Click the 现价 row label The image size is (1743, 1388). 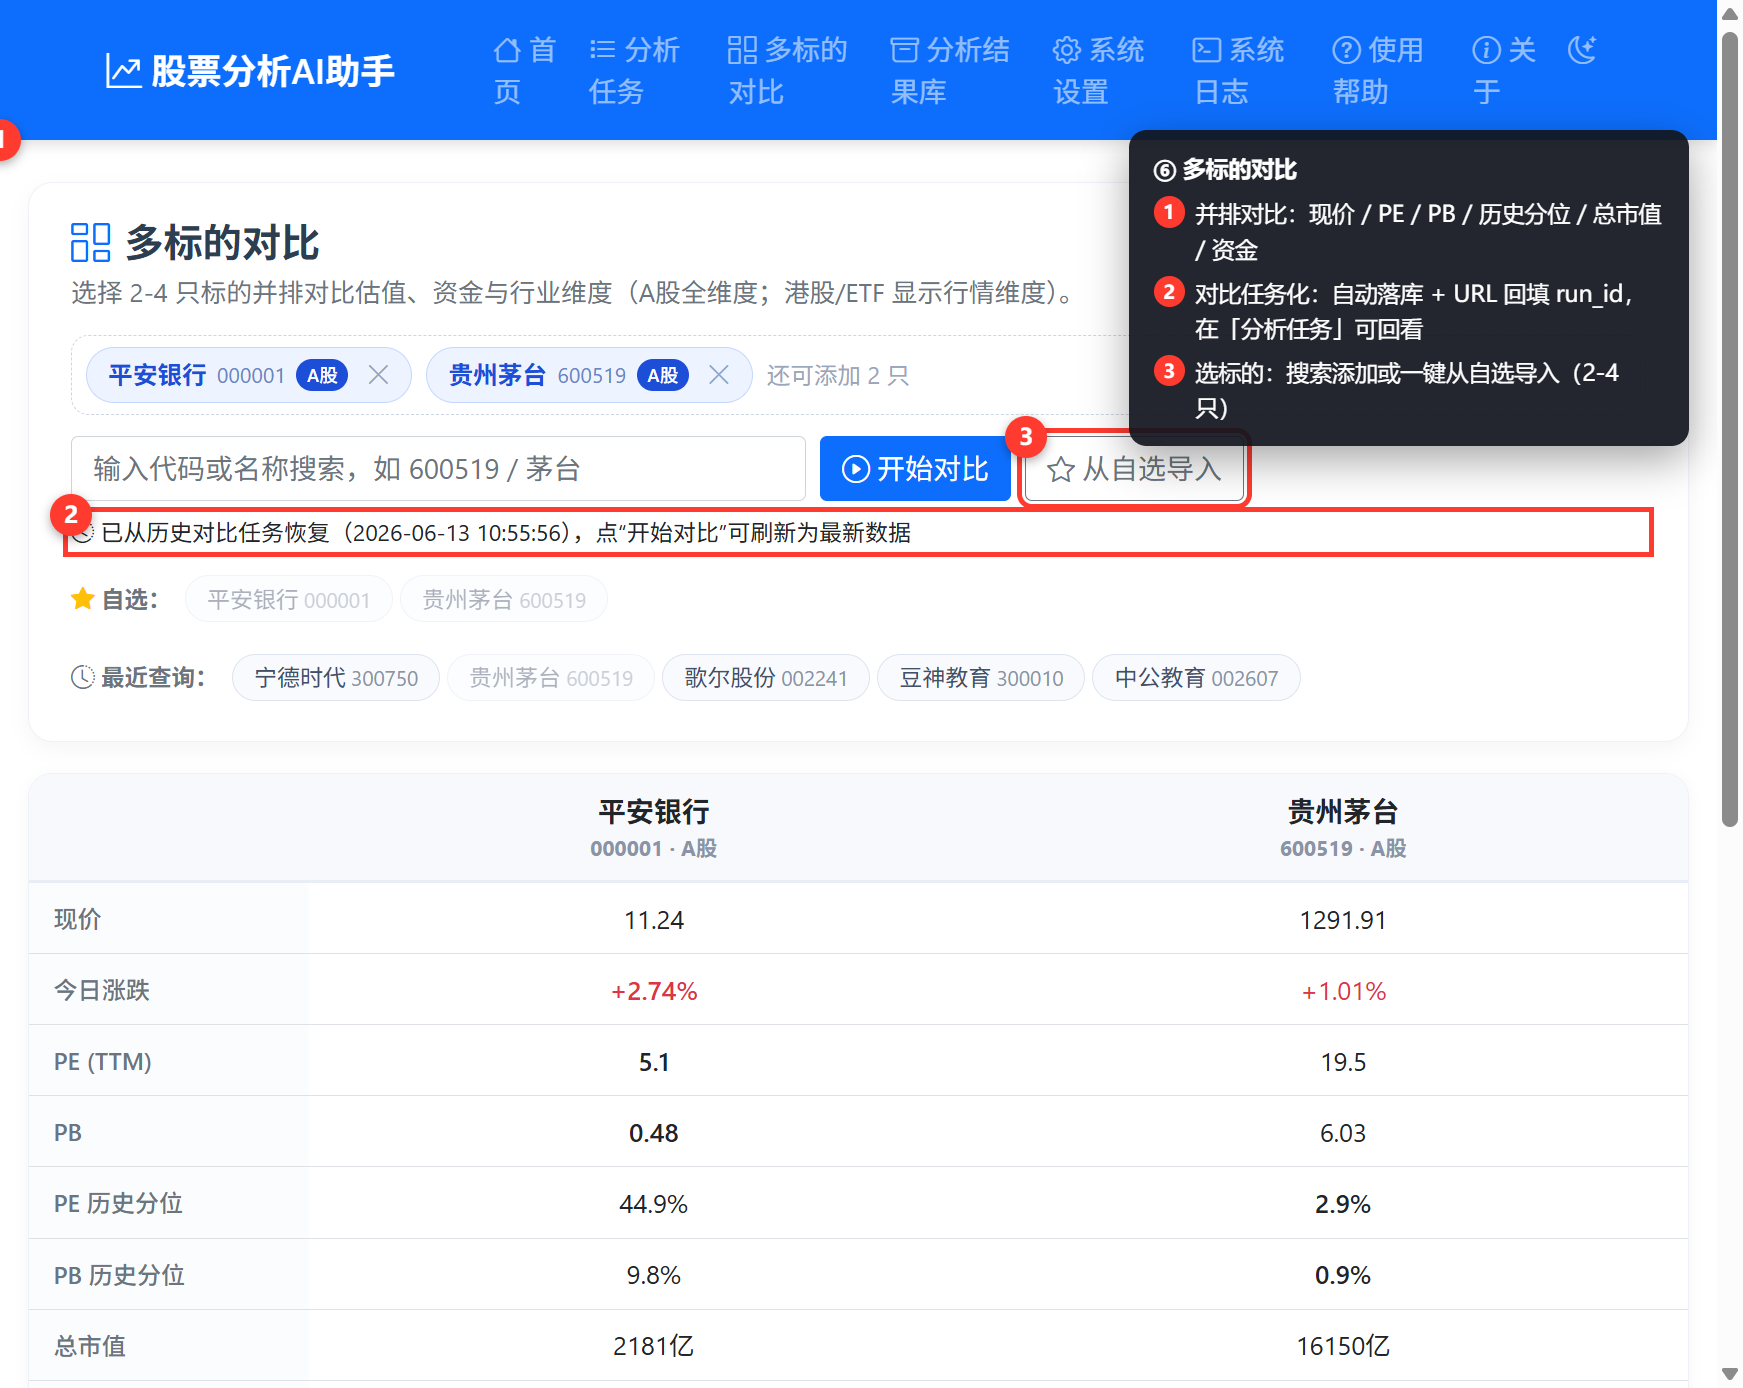78,919
